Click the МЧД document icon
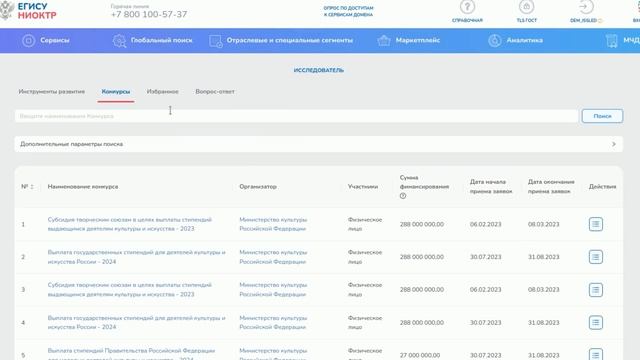This screenshot has width=640, height=360. [x=611, y=40]
